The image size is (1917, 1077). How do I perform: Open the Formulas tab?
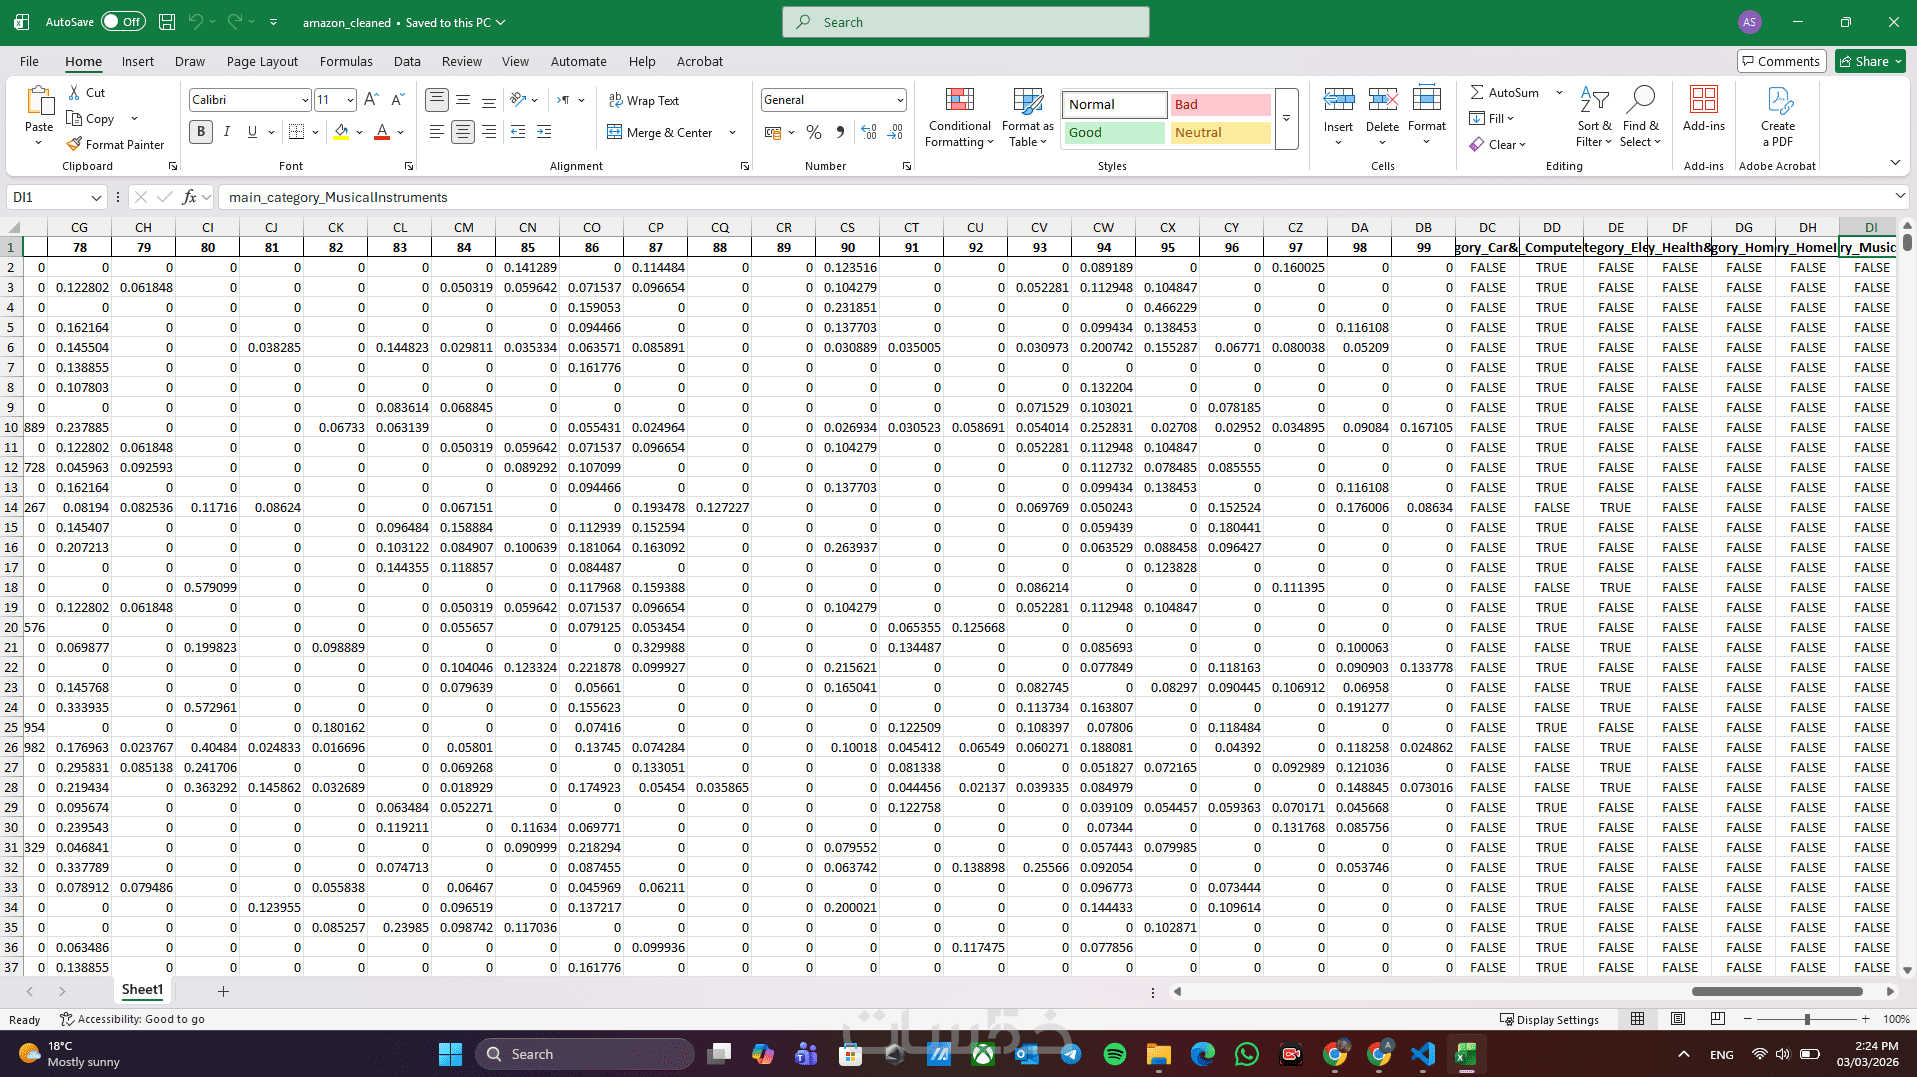(346, 61)
